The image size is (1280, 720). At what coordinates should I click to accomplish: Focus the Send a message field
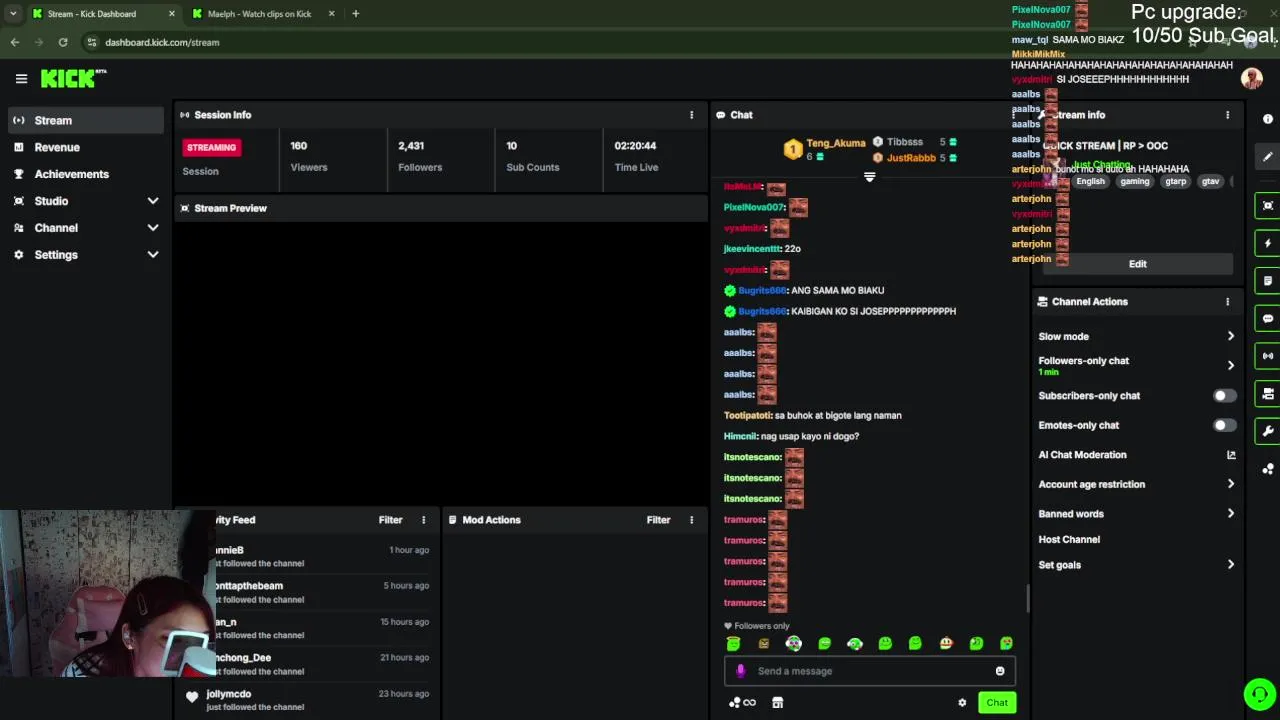click(868, 671)
